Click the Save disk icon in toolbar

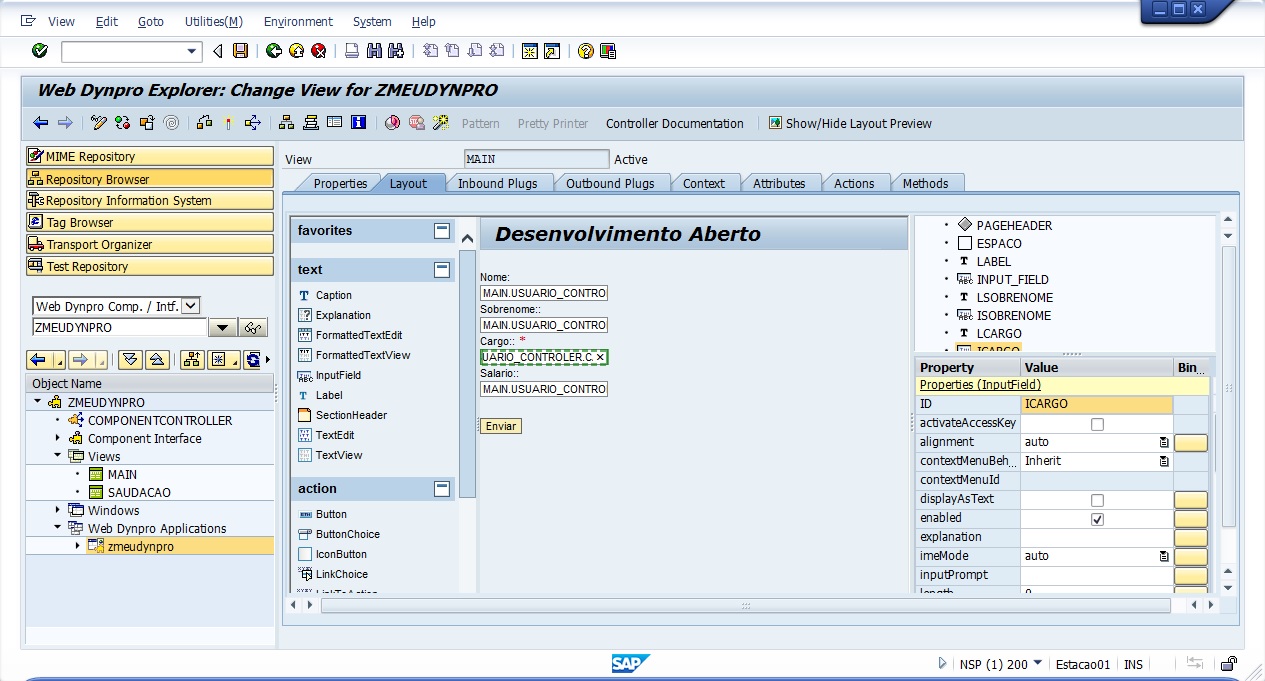click(x=240, y=51)
